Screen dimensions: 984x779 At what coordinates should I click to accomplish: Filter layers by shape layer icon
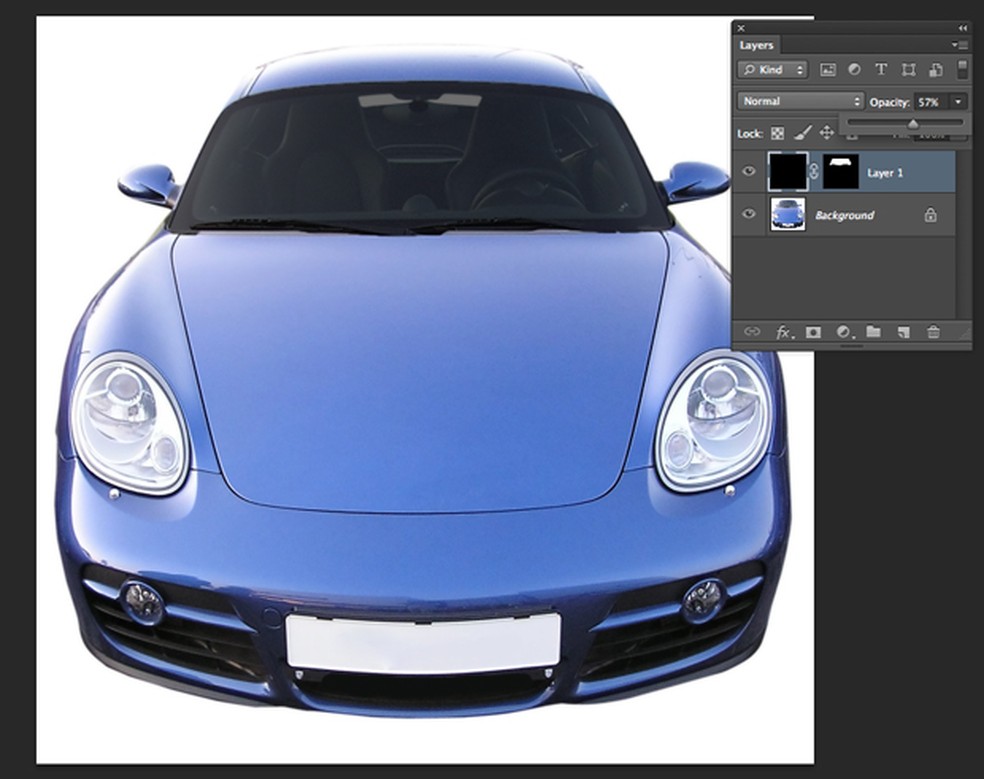(x=908, y=70)
